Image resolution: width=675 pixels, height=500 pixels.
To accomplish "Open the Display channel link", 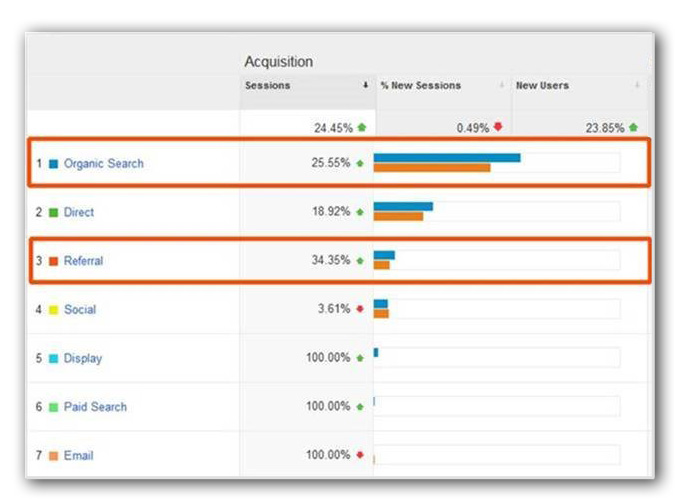I will pos(83,358).
